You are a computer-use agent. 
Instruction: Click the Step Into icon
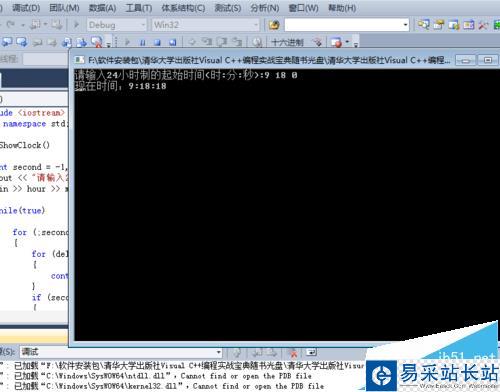207,42
